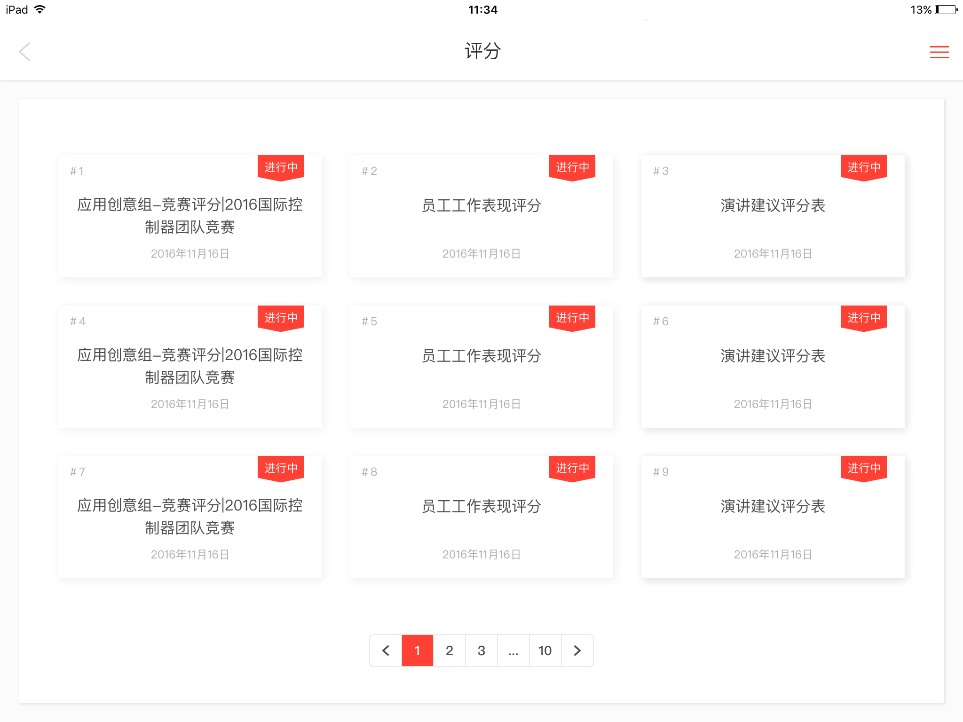Tap the Wi-Fi icon in status bar
Image resolution: width=963 pixels, height=722 pixels.
click(x=40, y=9)
